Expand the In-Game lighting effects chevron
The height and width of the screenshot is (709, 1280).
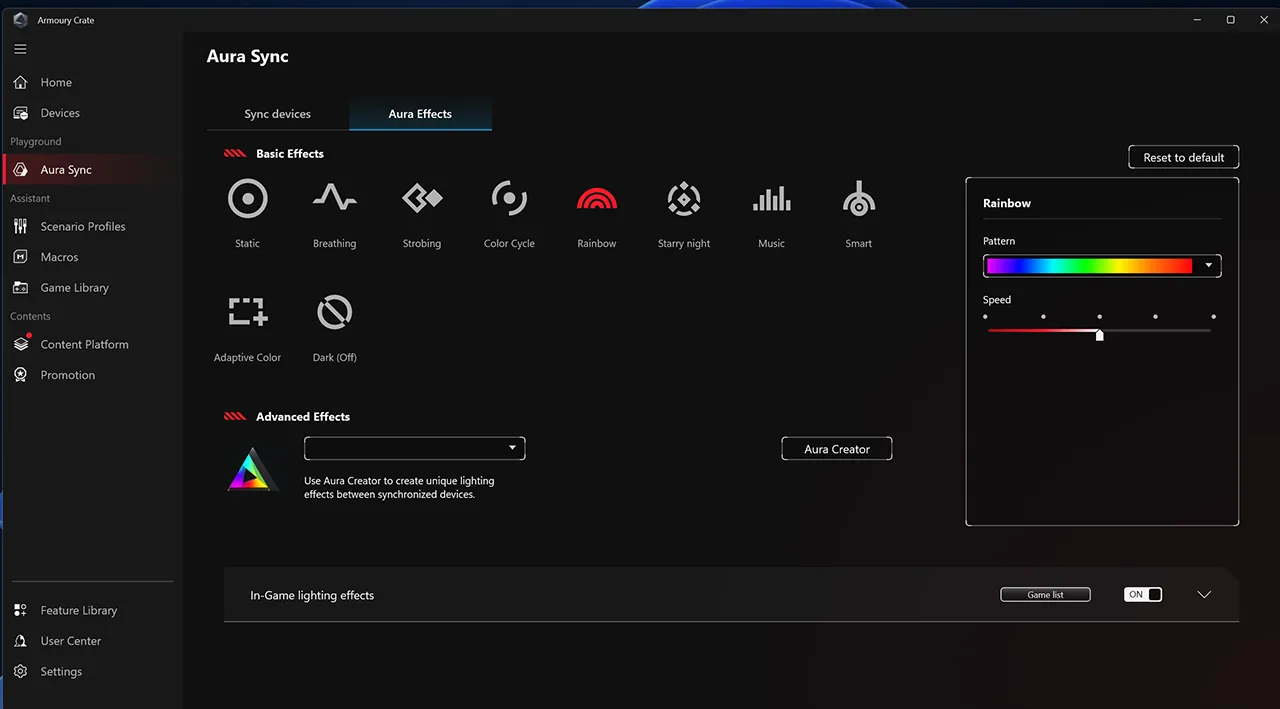(1204, 594)
